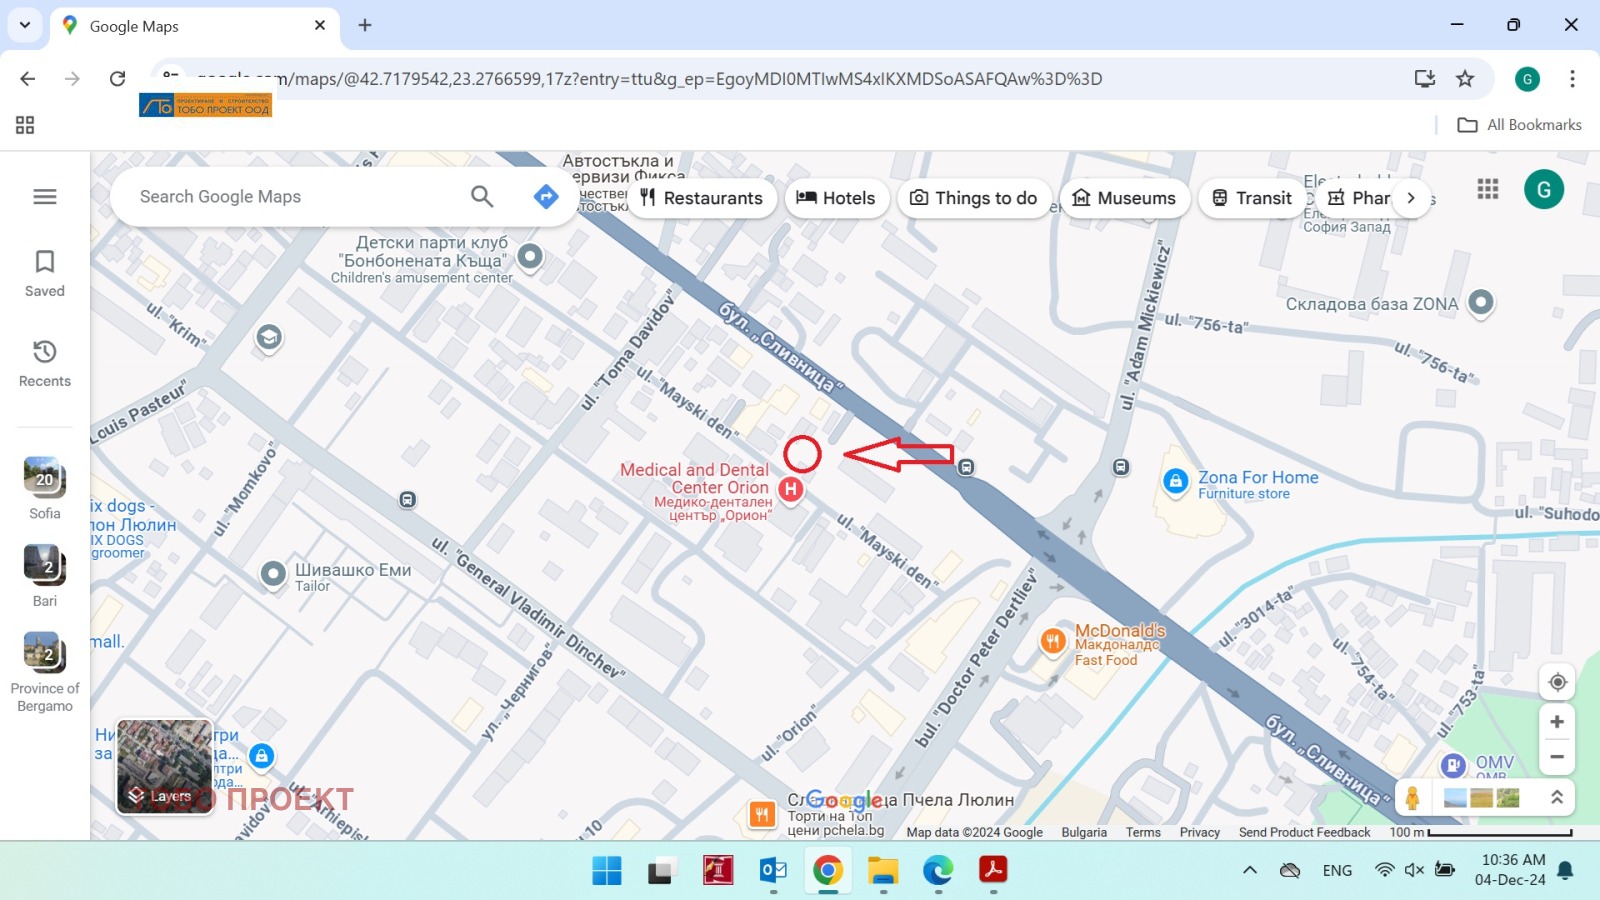This screenshot has height=900, width=1600.
Task: Expand the map imagery options panel
Action: pyautogui.click(x=1556, y=798)
